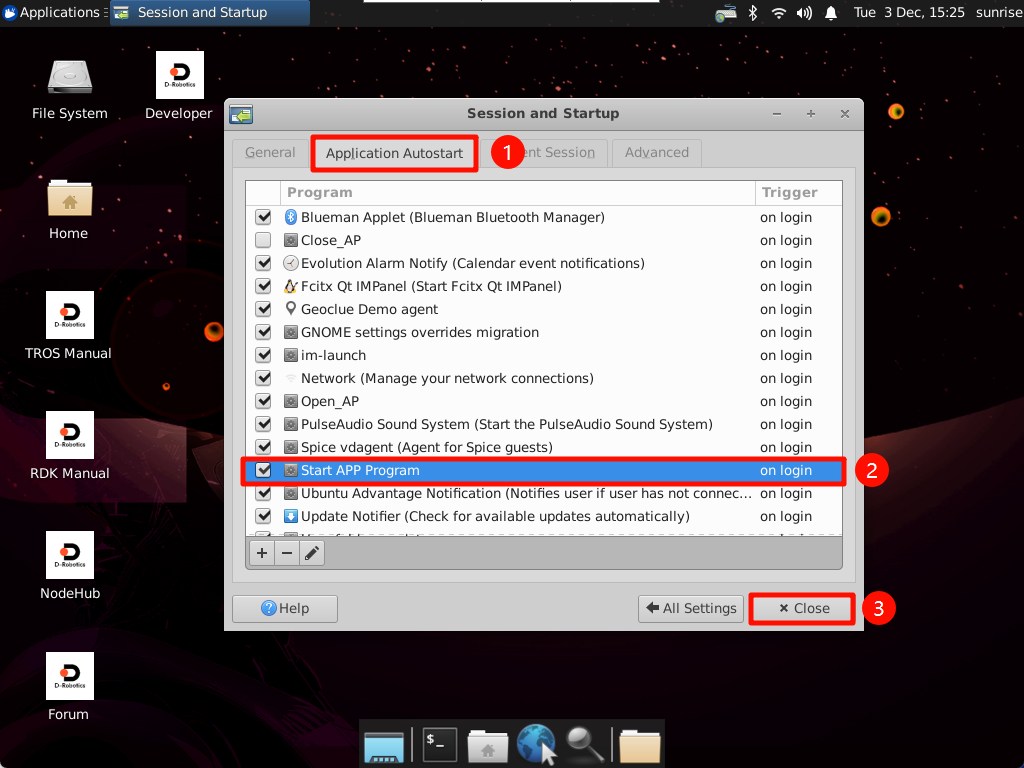Uncheck the PulseAudio Sound System checkbox
The width and height of the screenshot is (1024, 768).
coord(263,424)
